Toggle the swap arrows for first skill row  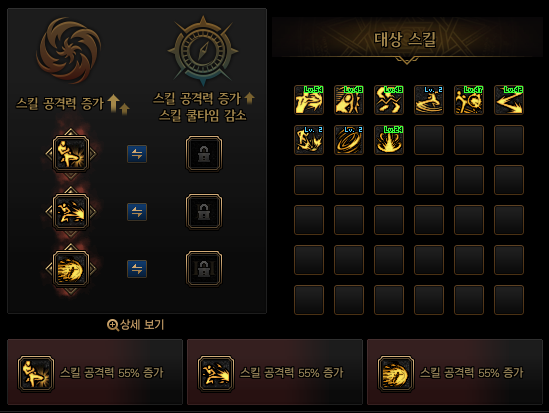(137, 154)
